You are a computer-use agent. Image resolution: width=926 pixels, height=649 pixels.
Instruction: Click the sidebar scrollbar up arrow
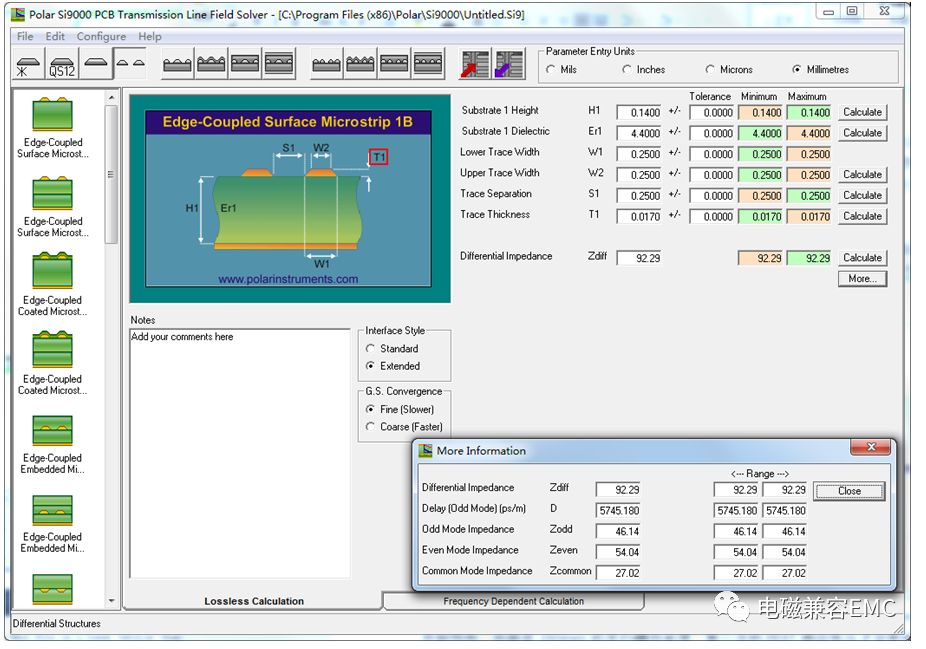pos(112,97)
